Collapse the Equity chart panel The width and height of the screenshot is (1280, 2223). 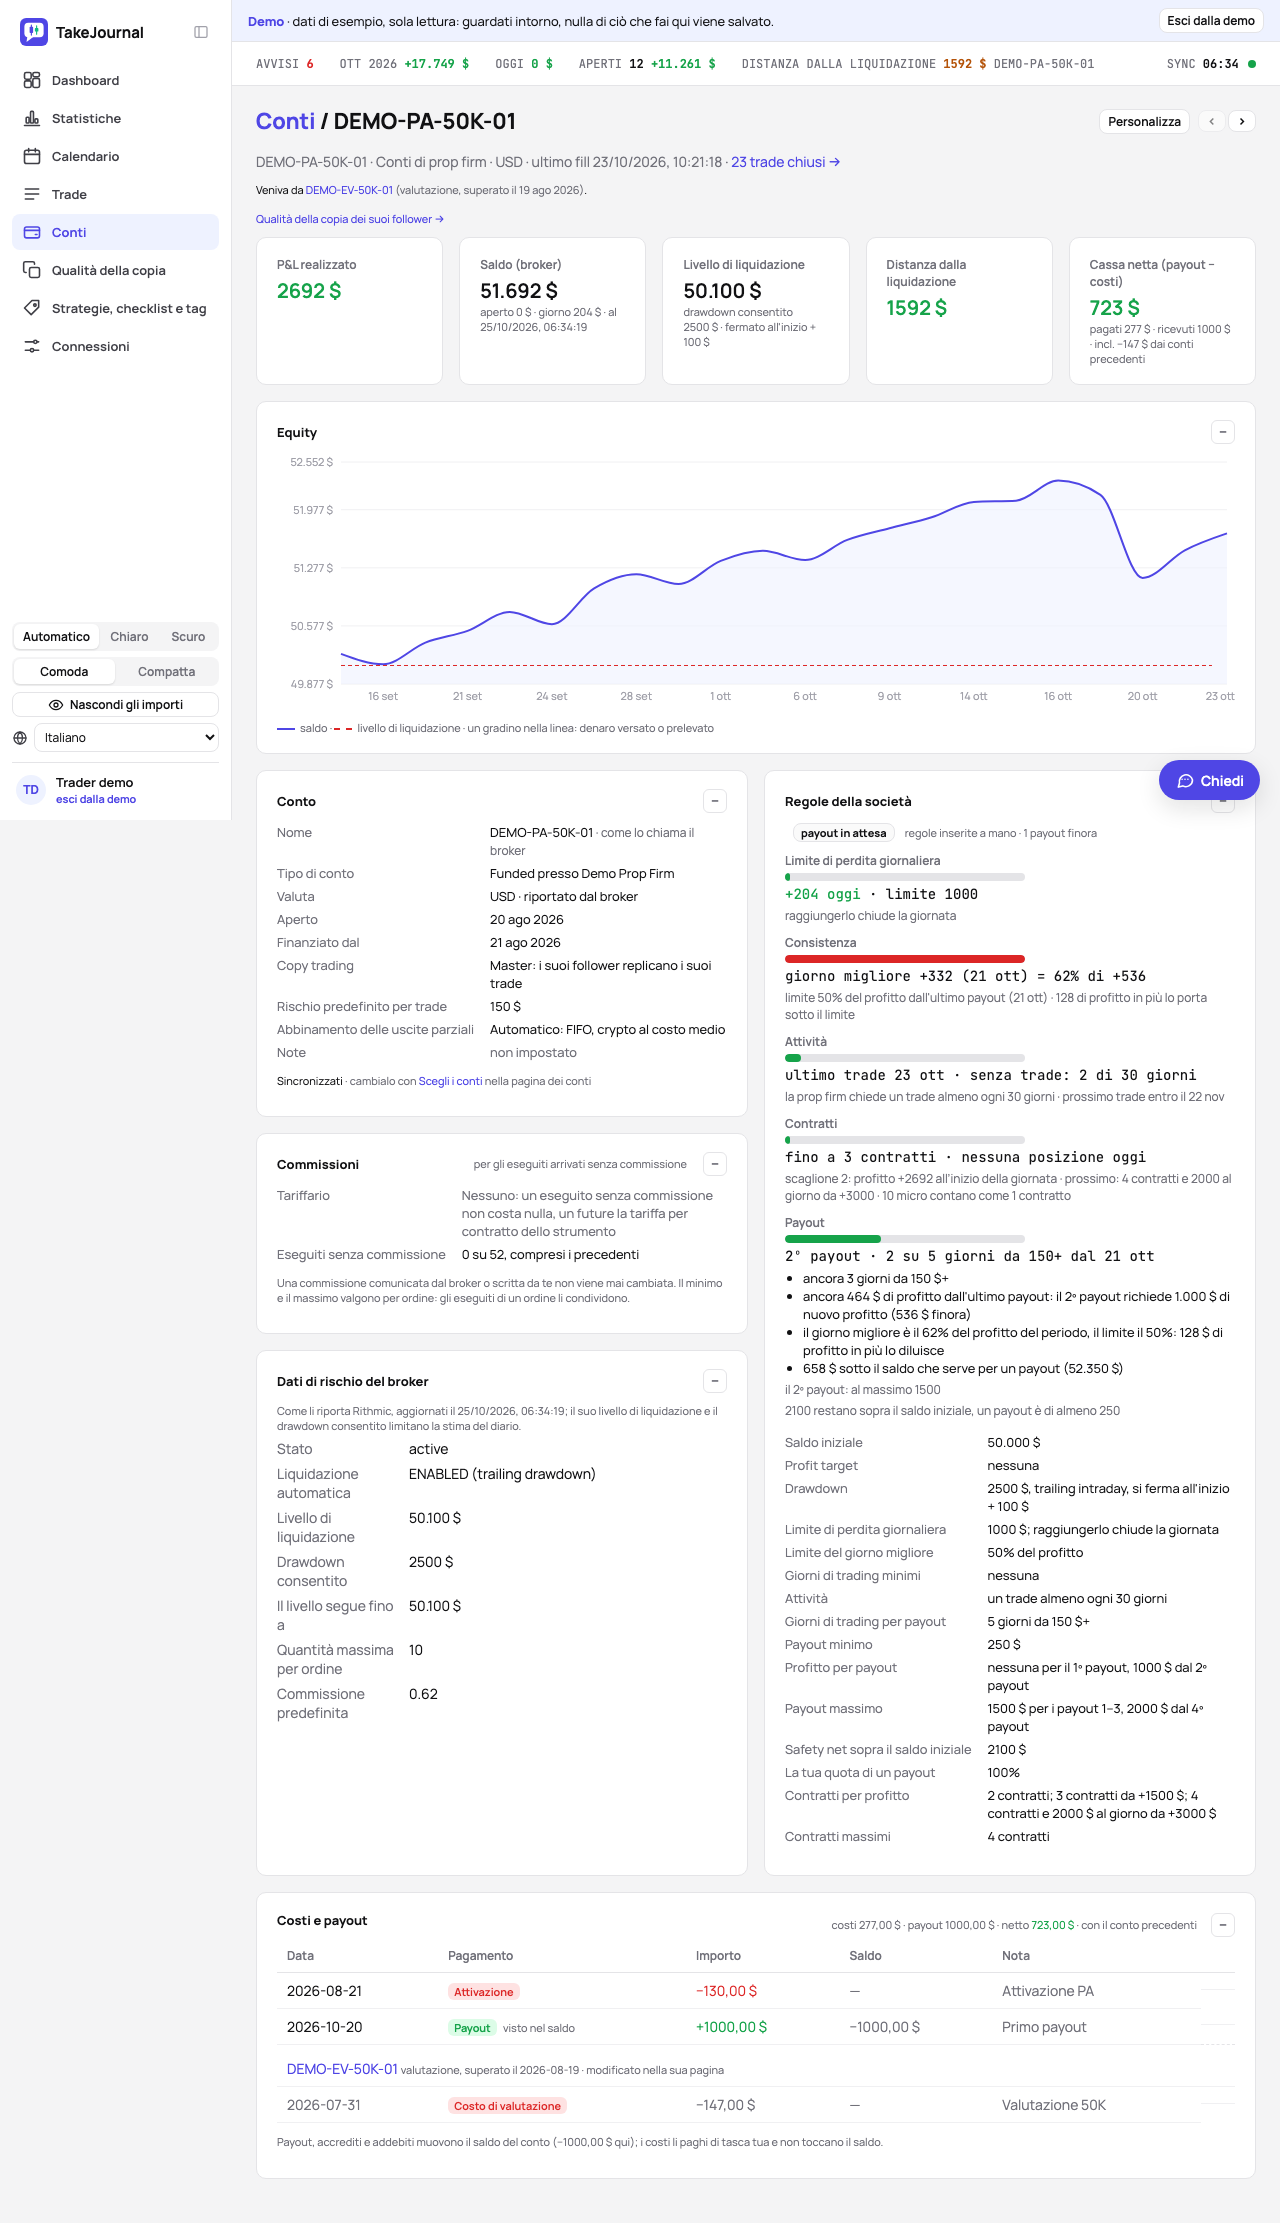(x=1223, y=432)
